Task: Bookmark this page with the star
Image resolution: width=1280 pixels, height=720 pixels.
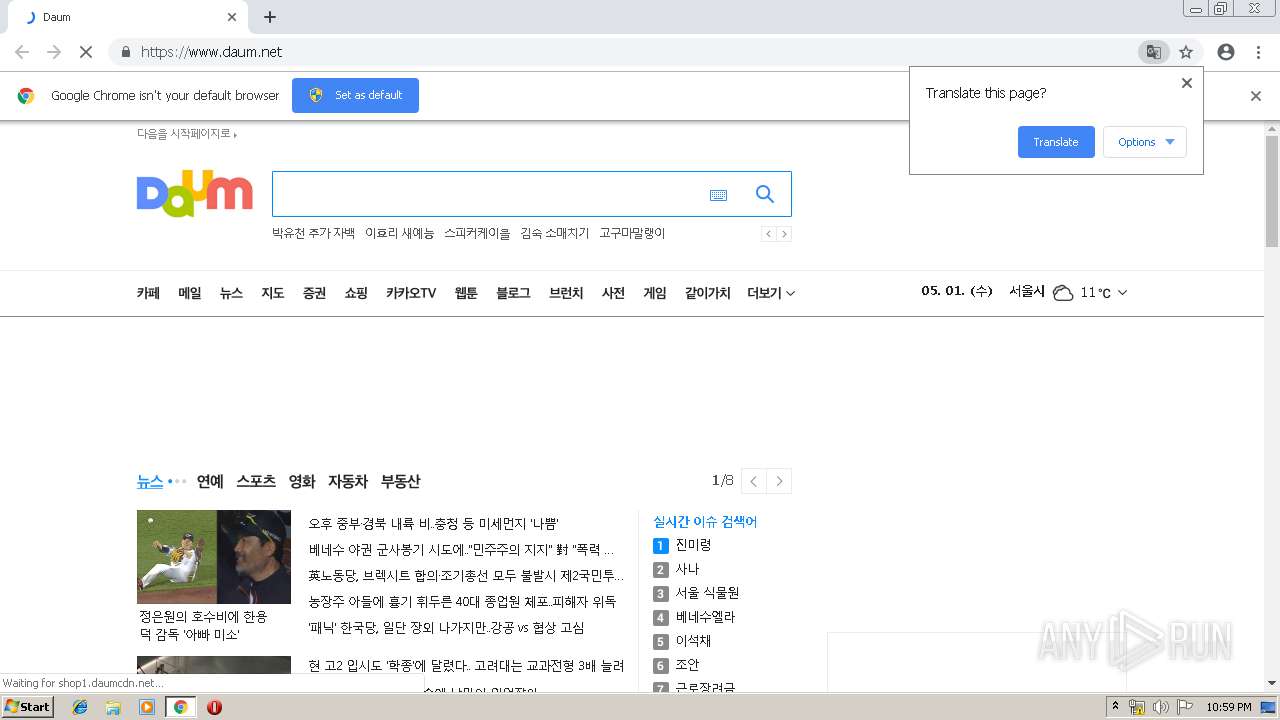Action: [x=1186, y=52]
